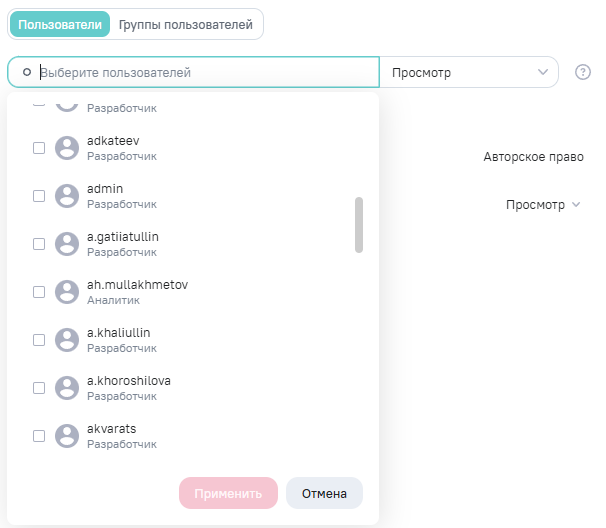Focus the Выберите пользователей search field
This screenshot has width=606, height=528.
[x=200, y=73]
